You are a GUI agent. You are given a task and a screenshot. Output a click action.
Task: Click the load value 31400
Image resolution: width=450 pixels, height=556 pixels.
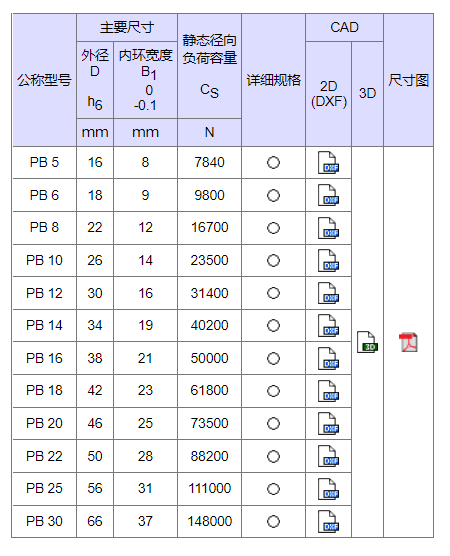coord(210,293)
